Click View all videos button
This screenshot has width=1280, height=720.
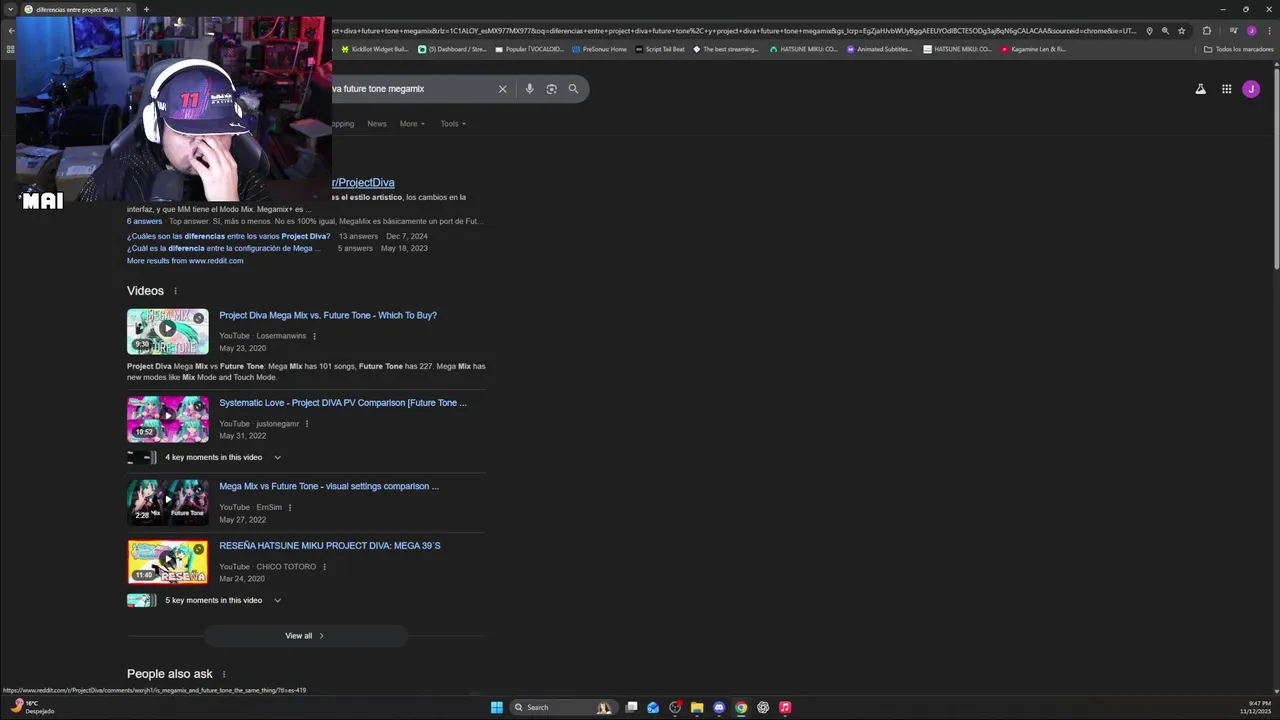tap(305, 636)
